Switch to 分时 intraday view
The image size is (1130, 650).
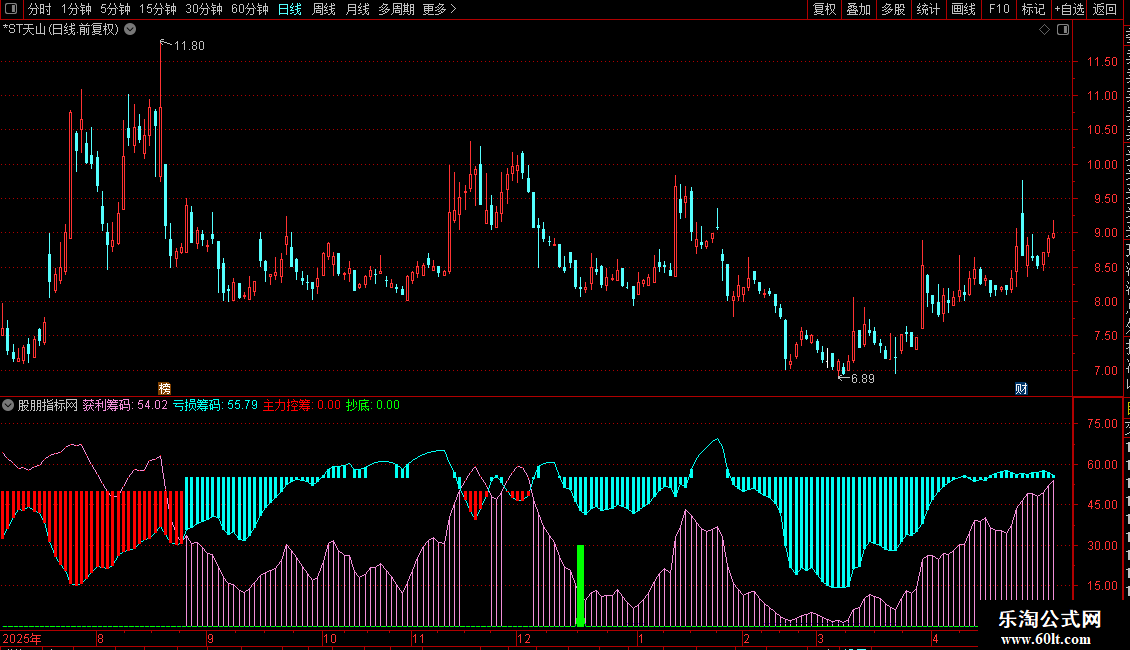point(40,9)
